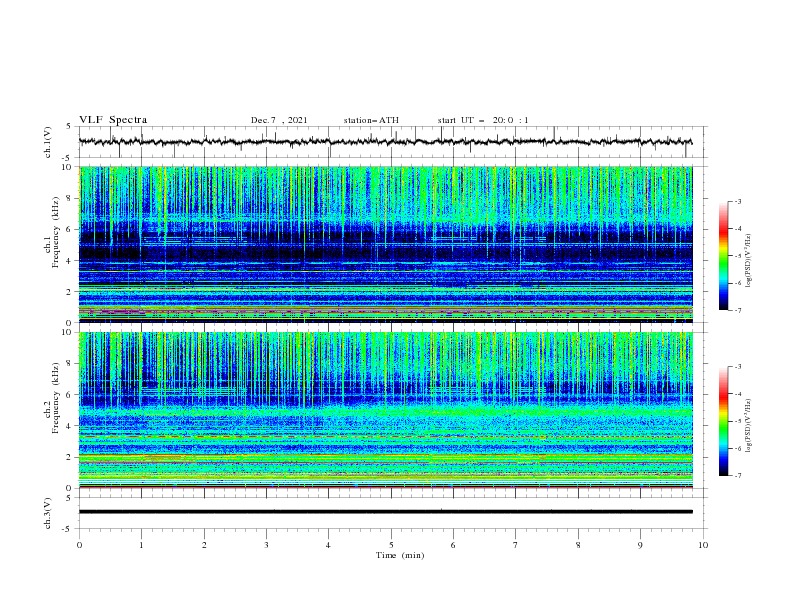
Task: Click time axis tick label '7'
Action: pos(516,545)
